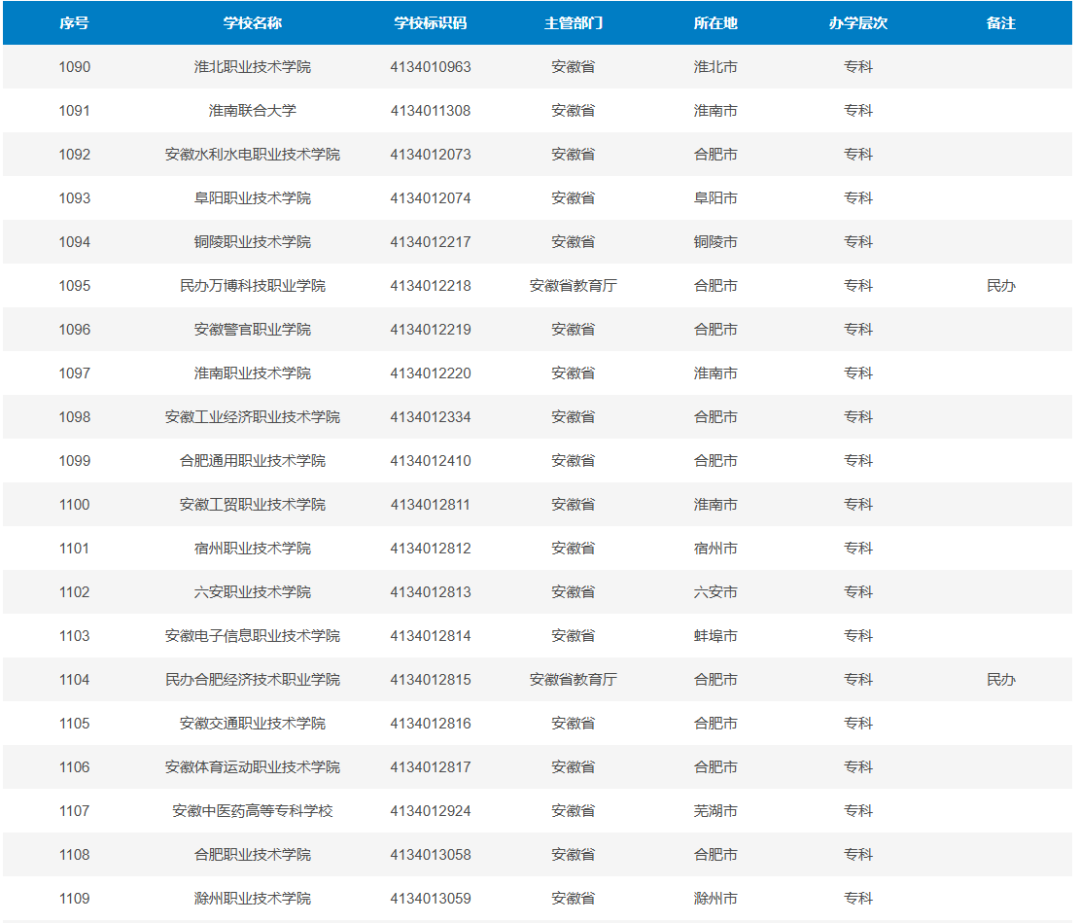1080x923 pixels.
Task: Click the 学校名称 column header
Action: click(x=252, y=23)
